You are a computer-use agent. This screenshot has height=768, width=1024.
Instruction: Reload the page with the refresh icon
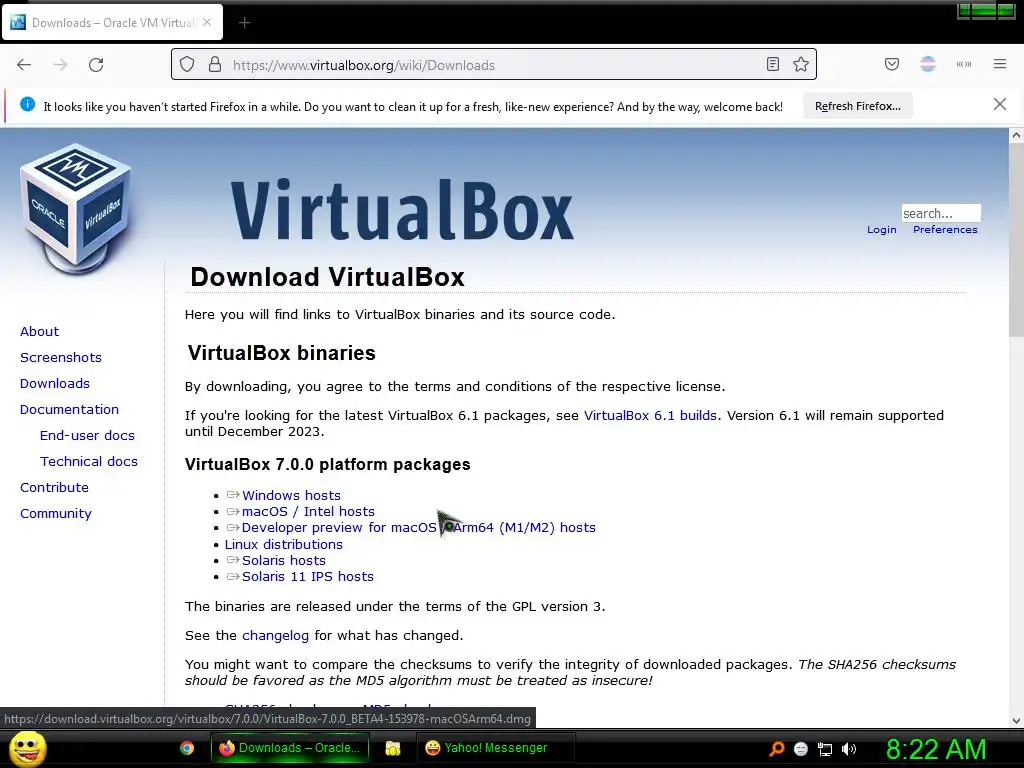click(96, 65)
